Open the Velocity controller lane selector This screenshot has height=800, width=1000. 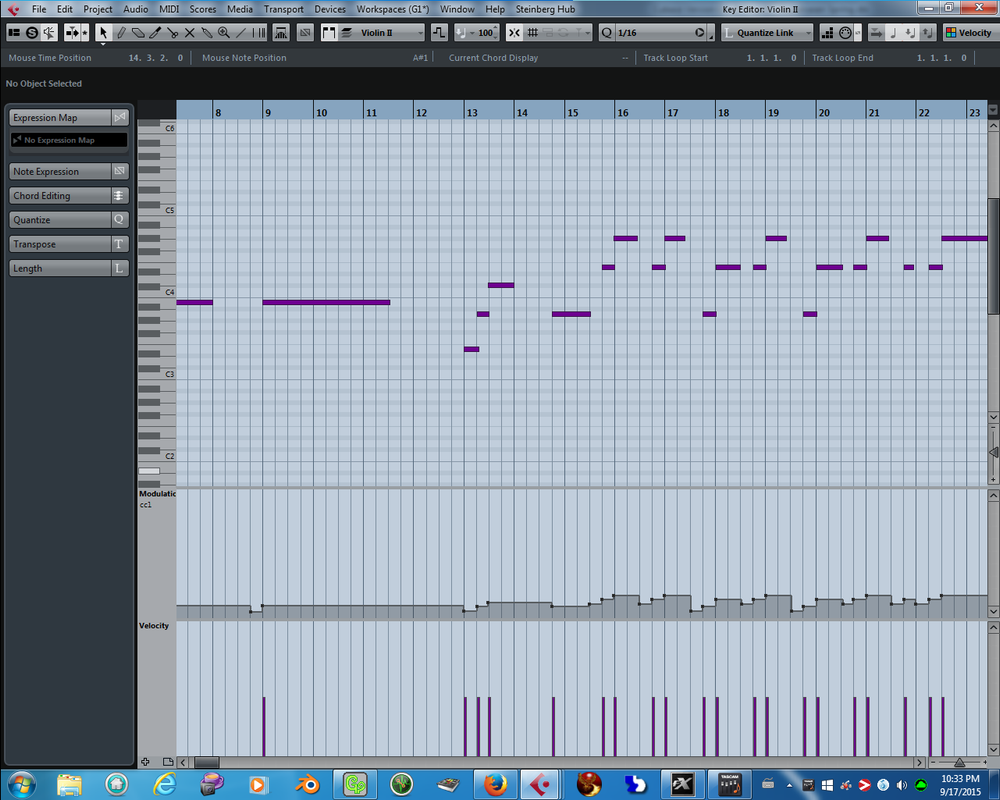point(154,626)
